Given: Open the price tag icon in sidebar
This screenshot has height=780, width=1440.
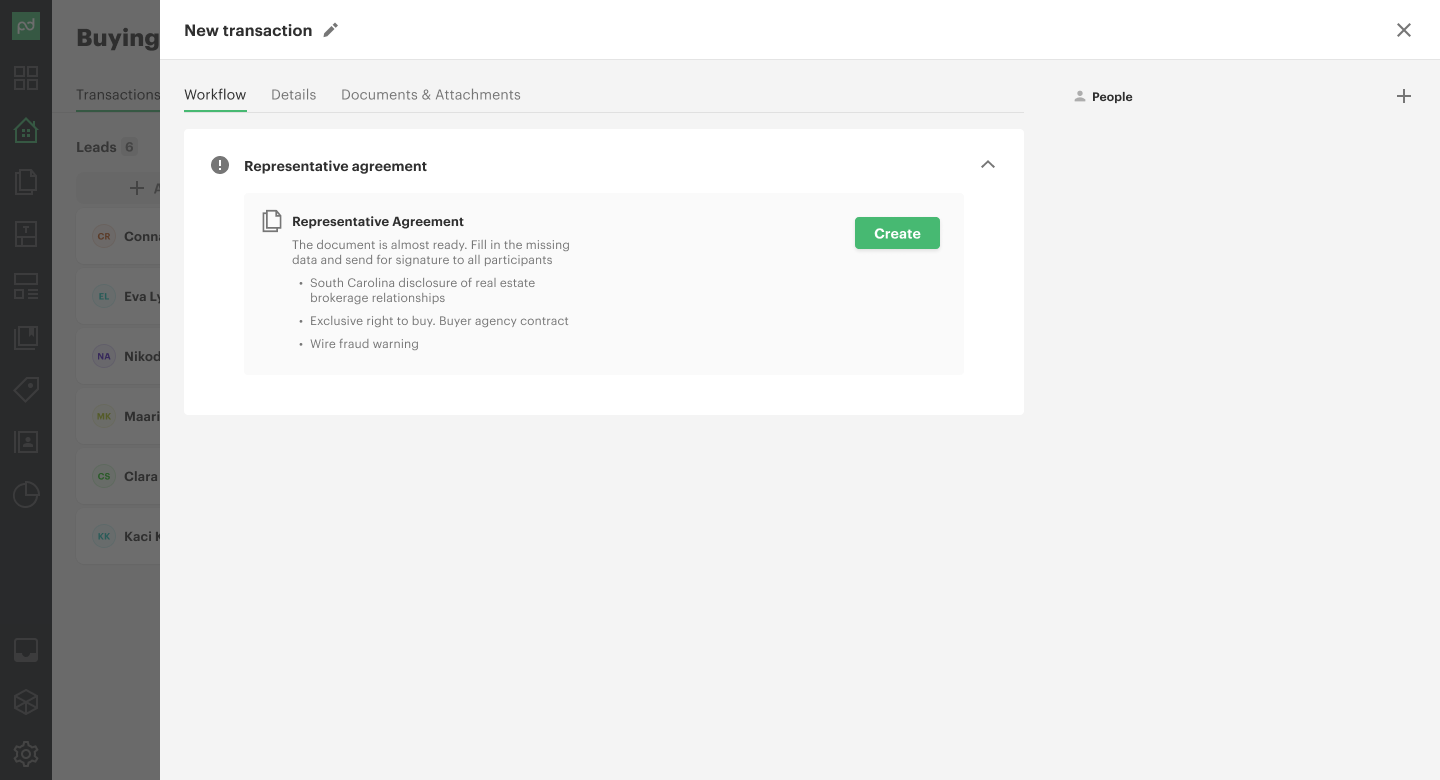Looking at the screenshot, I should (26, 390).
